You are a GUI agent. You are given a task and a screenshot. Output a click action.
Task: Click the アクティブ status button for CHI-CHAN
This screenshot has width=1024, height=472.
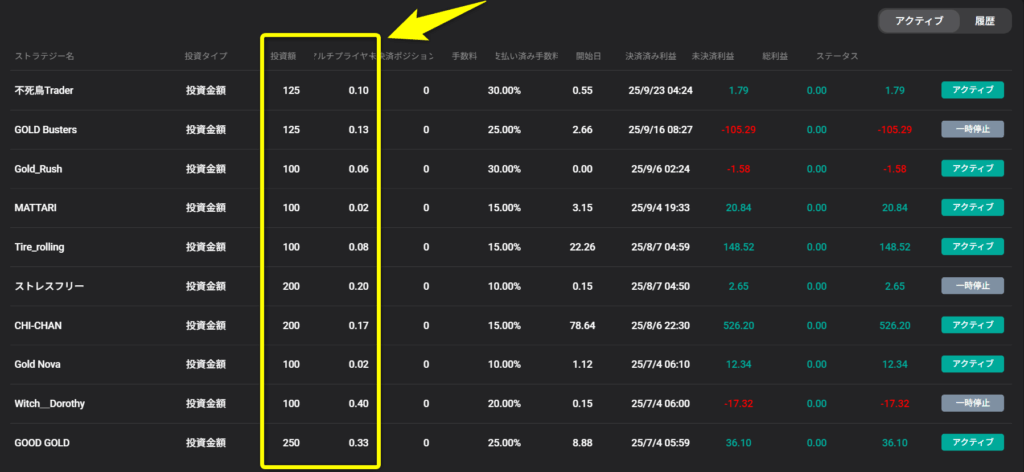(x=972, y=324)
